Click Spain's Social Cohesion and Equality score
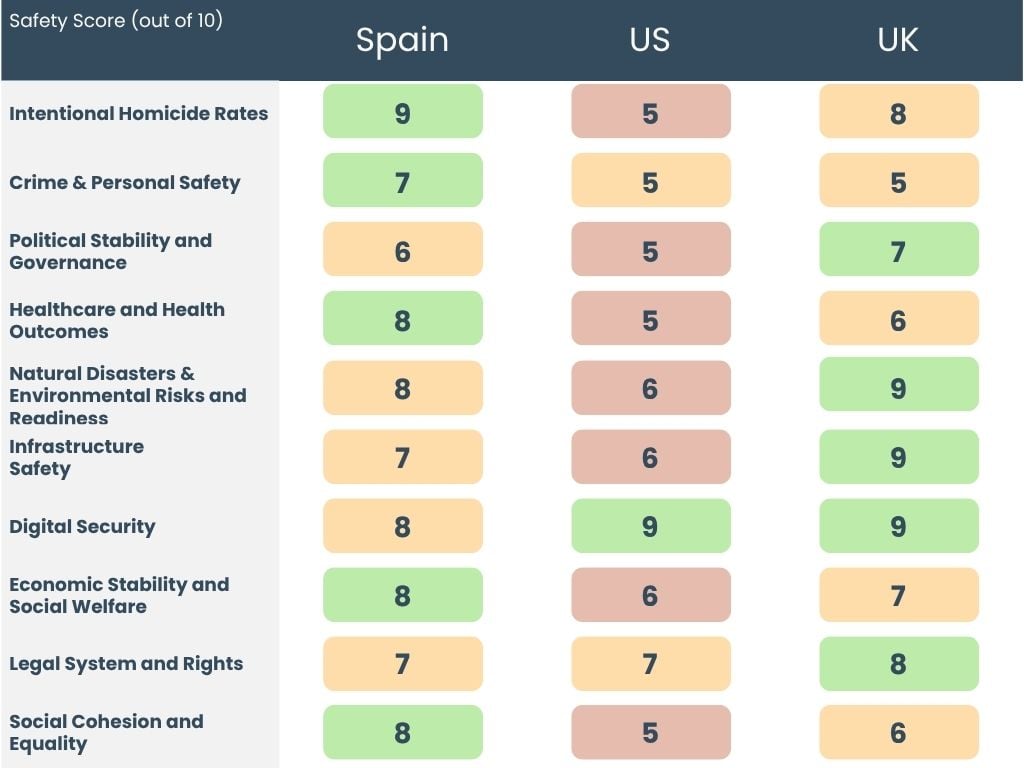The image size is (1024, 768). [x=402, y=732]
